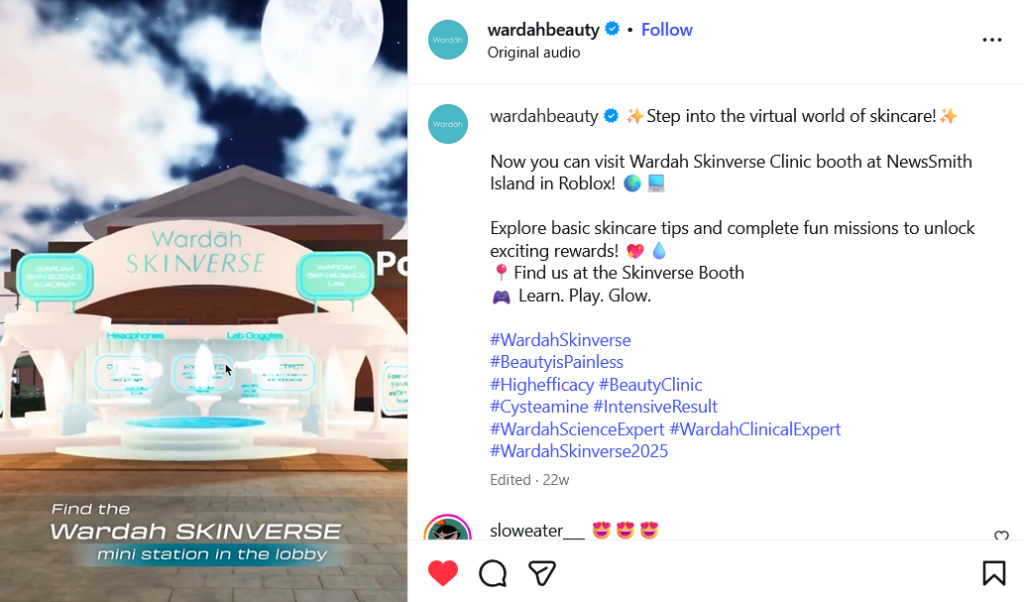The image size is (1024, 602).
Task: Unlike the post using the red heart
Action: pyautogui.click(x=443, y=573)
